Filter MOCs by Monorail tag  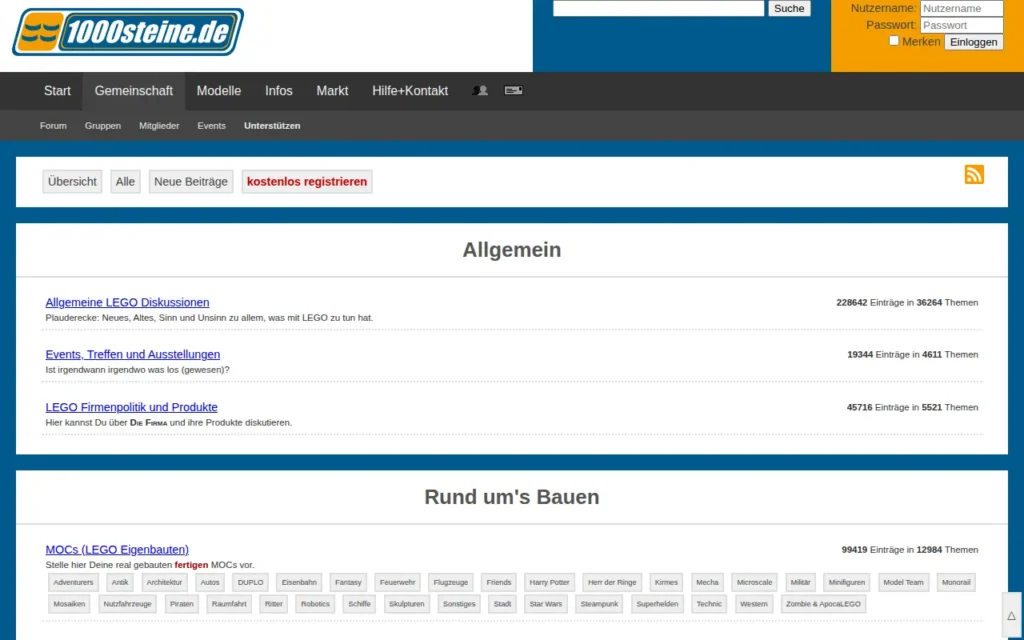(956, 583)
